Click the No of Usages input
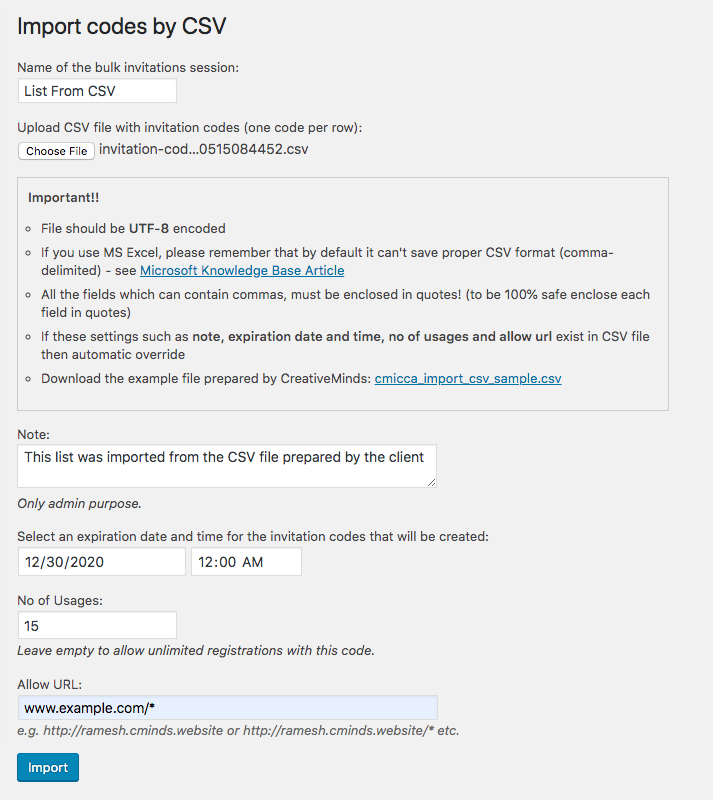 coord(97,626)
